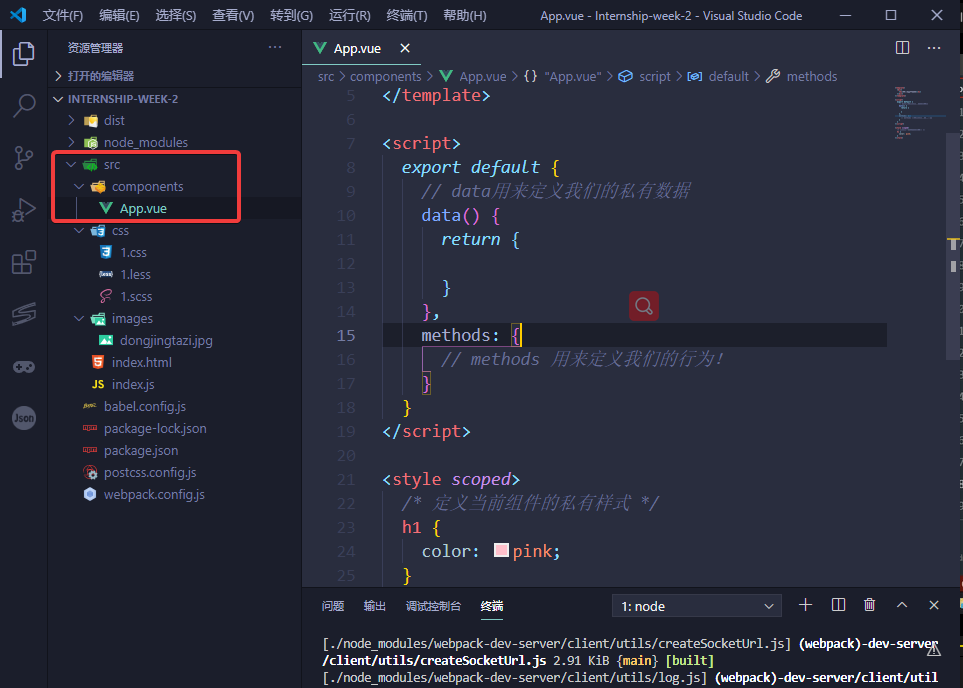Open postcss.config.js file
963x688 pixels.
coord(175,472)
